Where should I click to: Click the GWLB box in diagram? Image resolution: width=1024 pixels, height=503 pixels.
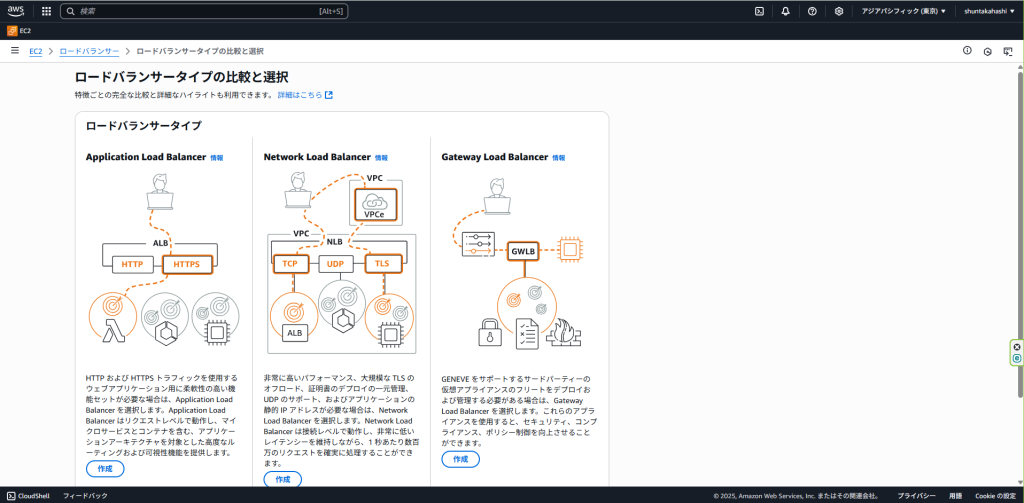click(524, 250)
